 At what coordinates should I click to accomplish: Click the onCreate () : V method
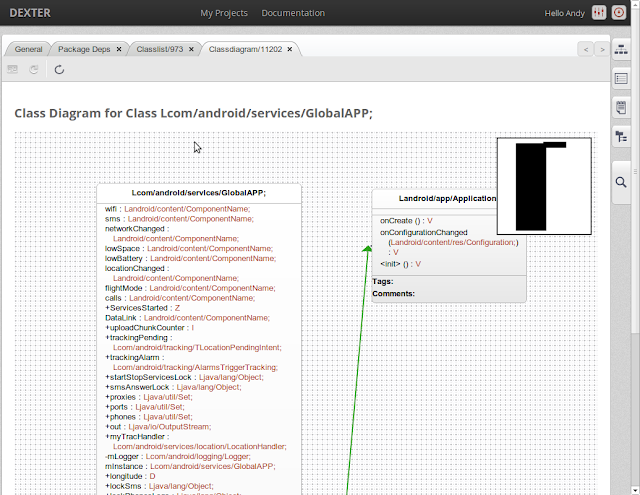(x=406, y=221)
